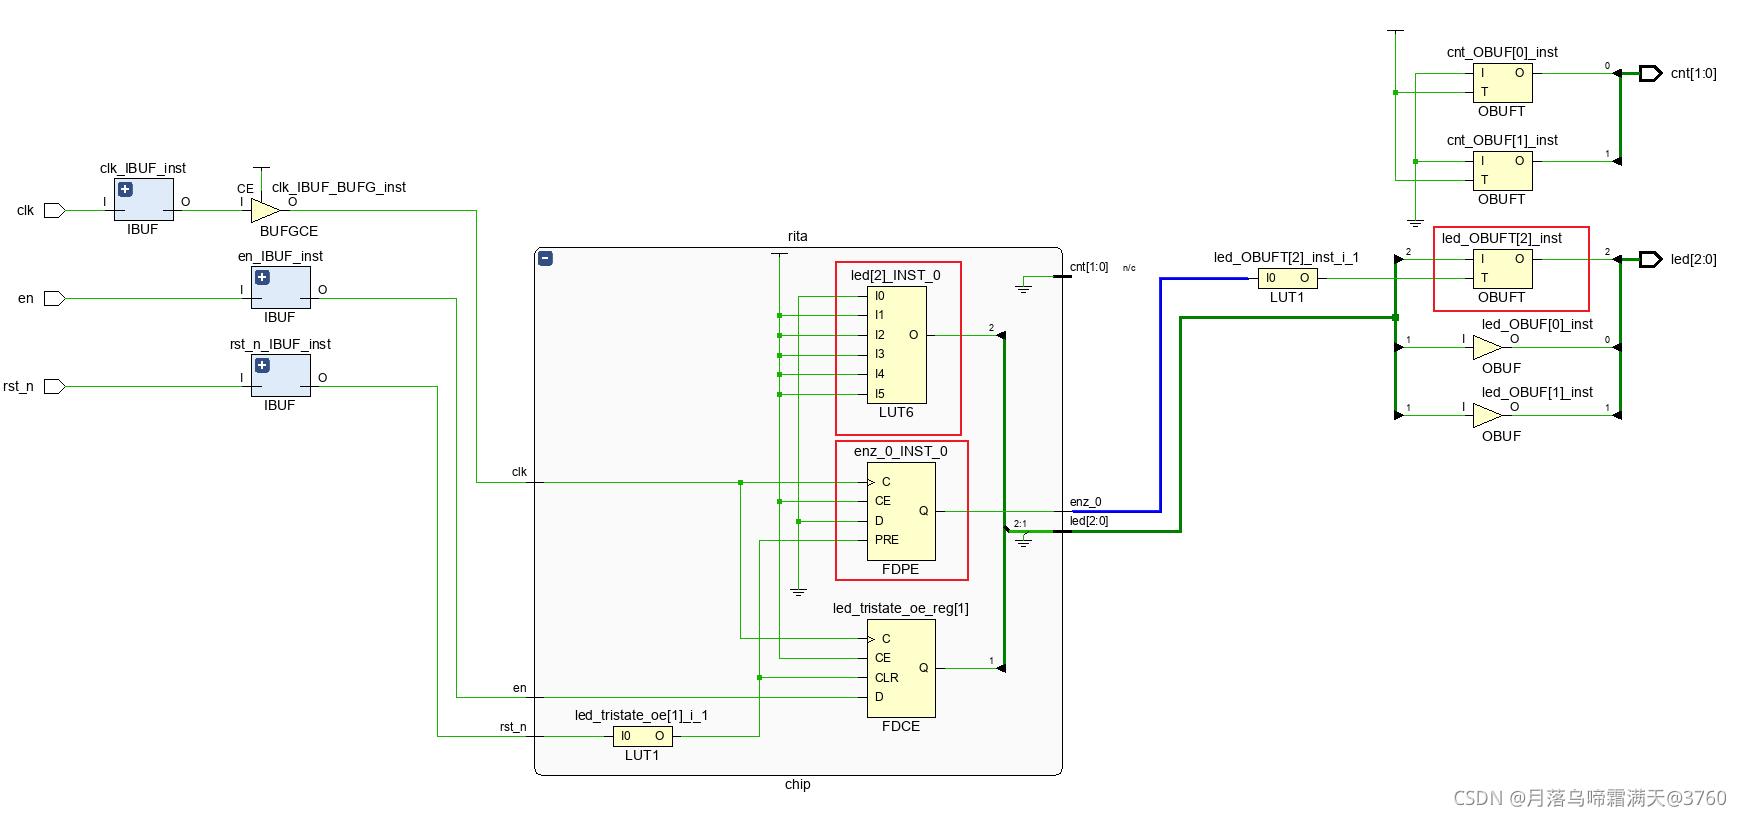Expand the clk_IBUF_inst block plus icon
Image resolution: width=1742 pixels, height=816 pixels.
click(125, 189)
